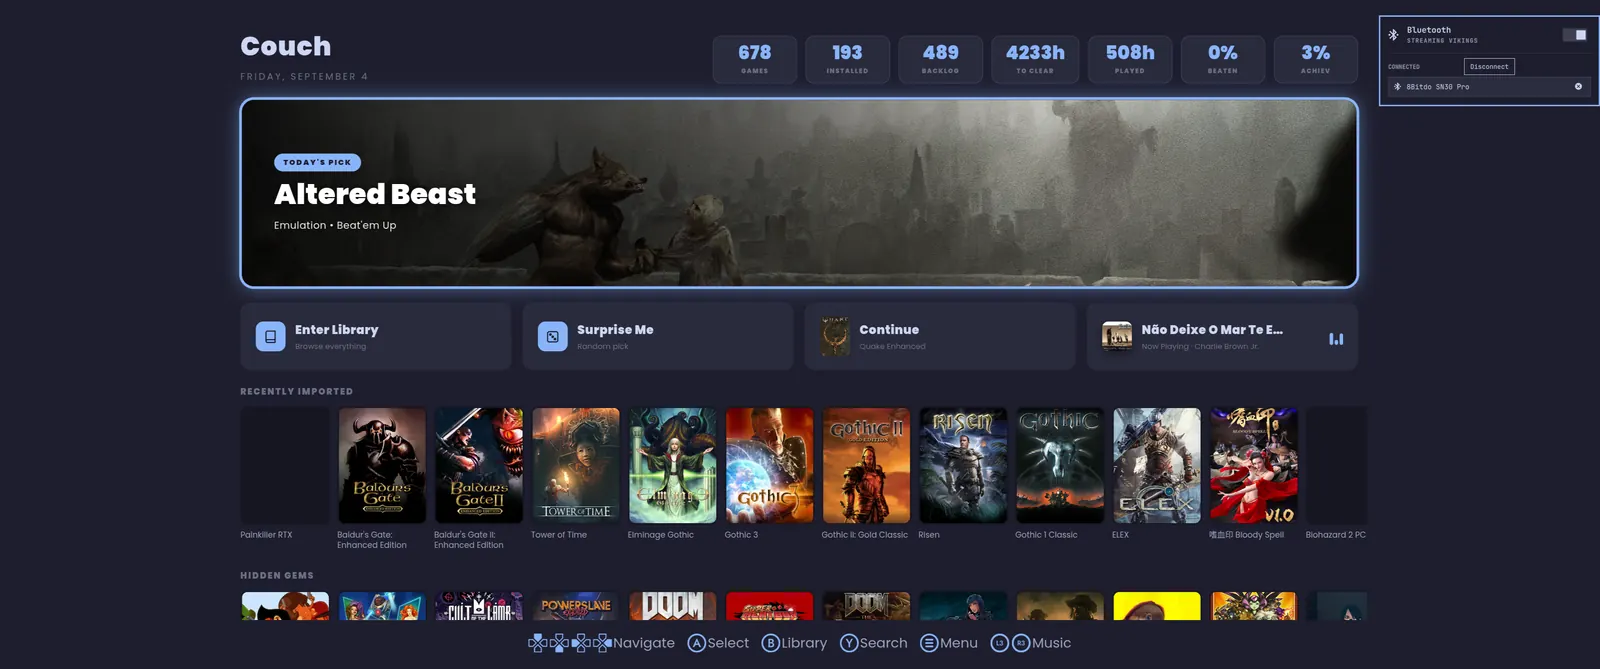This screenshot has height=669, width=1600.
Task: Open the Enter Library card
Action: pyautogui.click(x=376, y=337)
